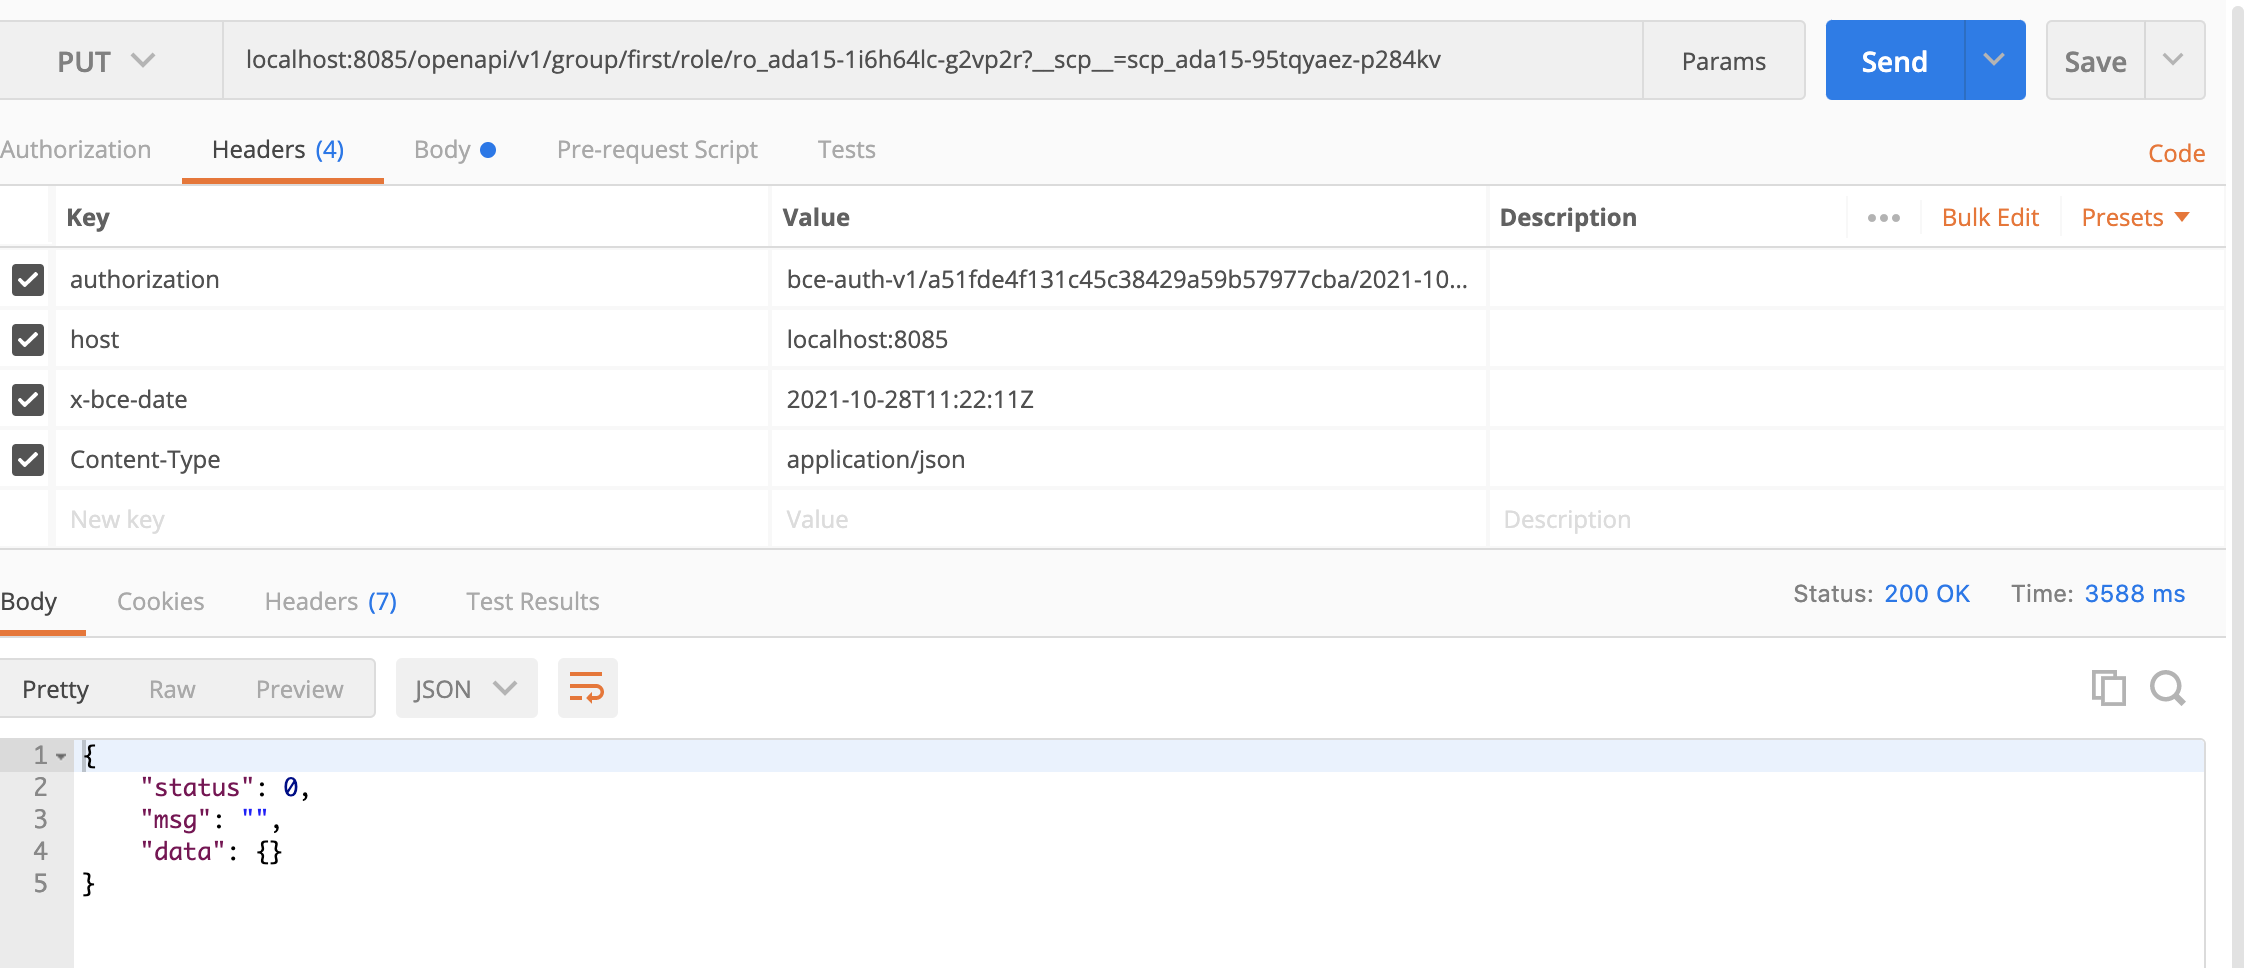Open the Pre-request Script tab
The height and width of the screenshot is (968, 2250).
pos(657,150)
